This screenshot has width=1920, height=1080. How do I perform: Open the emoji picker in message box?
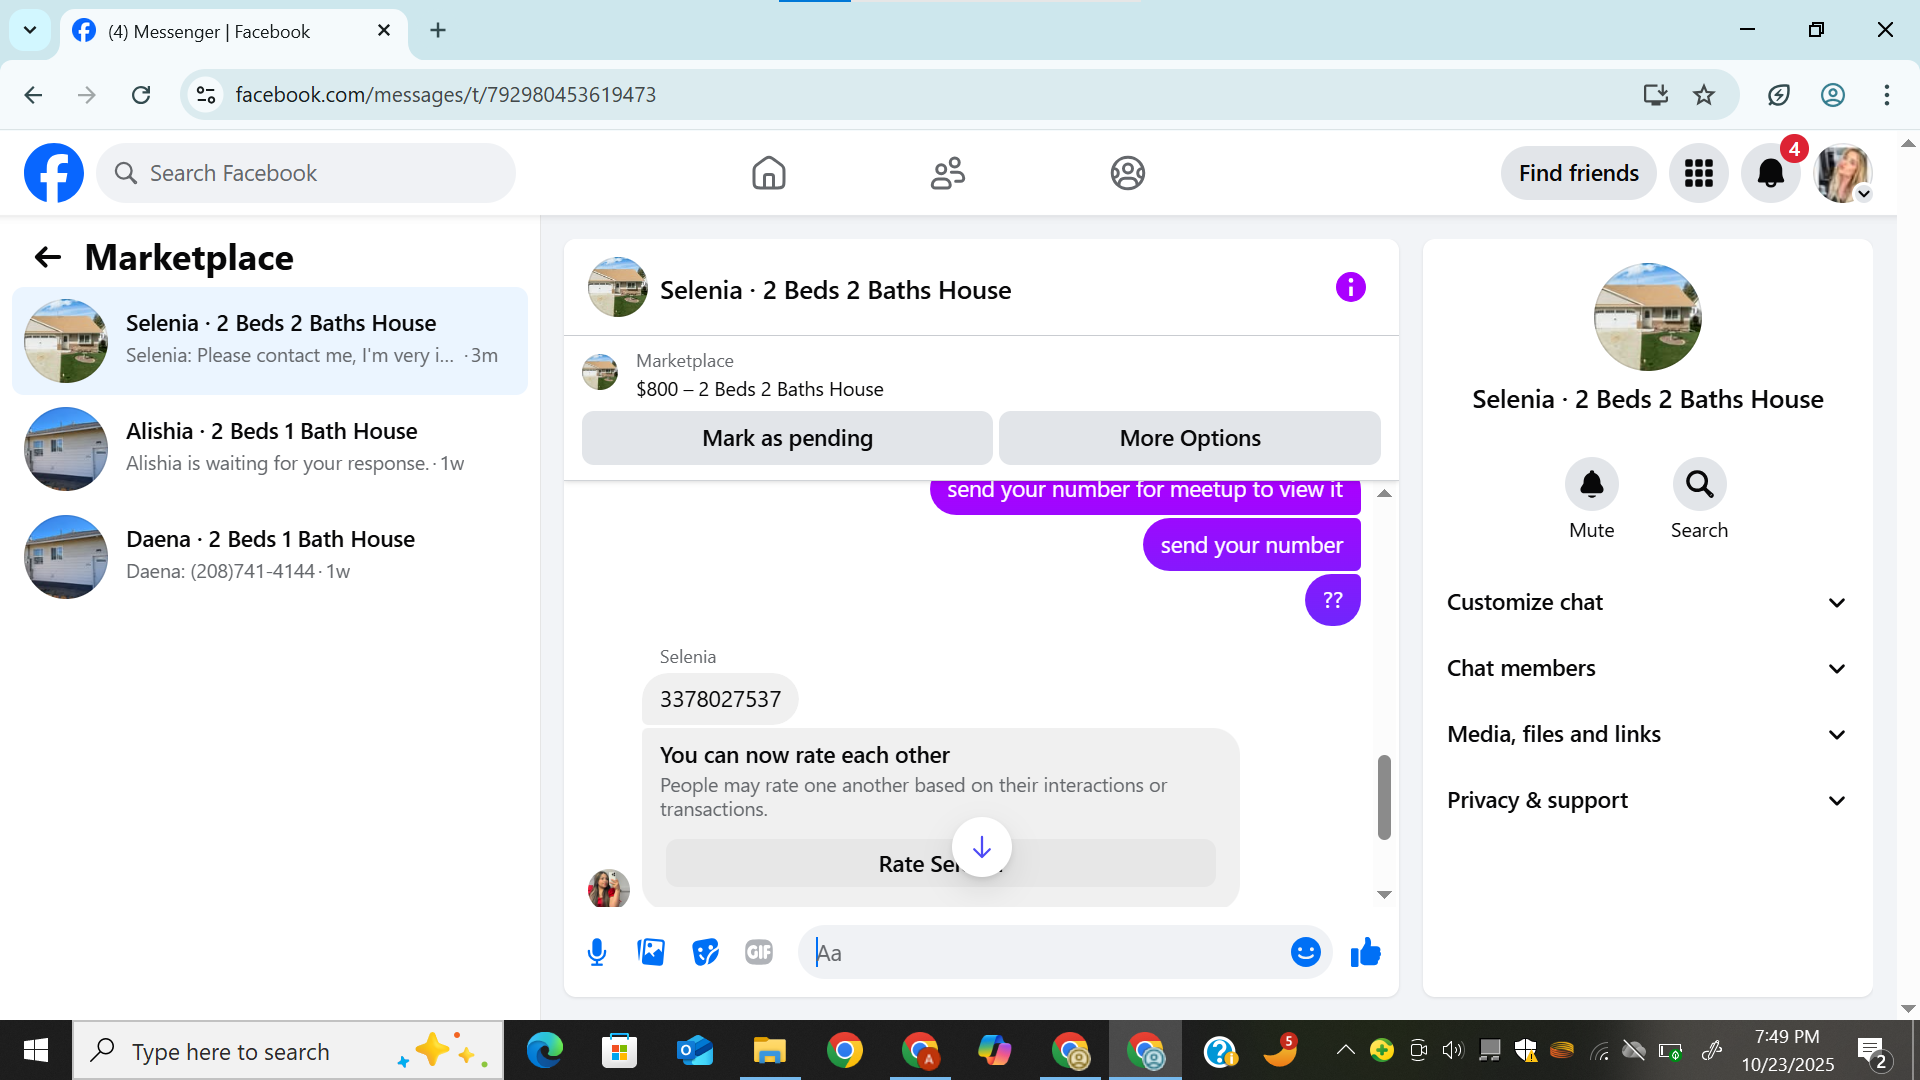(x=1305, y=952)
